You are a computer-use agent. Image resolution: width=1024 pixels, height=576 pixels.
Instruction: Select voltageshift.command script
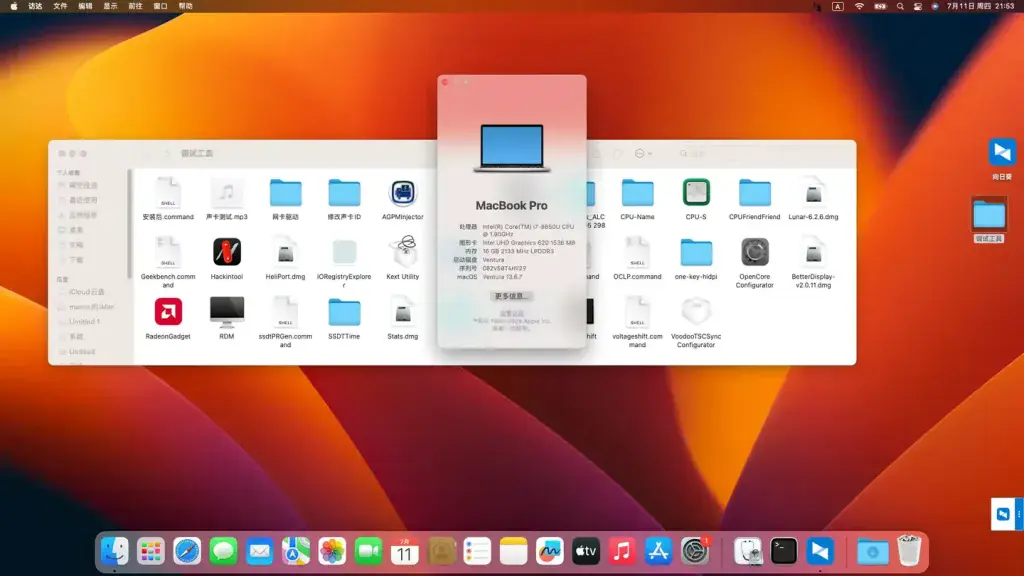coord(637,312)
